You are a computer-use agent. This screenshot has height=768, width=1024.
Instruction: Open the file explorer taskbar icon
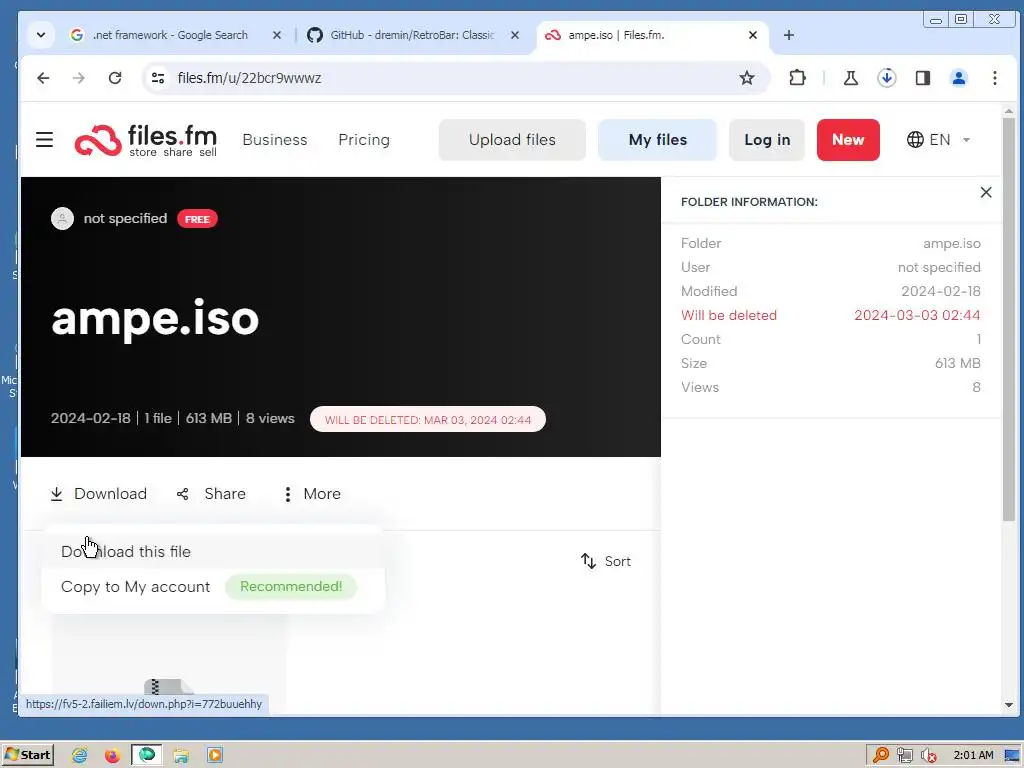pos(181,756)
